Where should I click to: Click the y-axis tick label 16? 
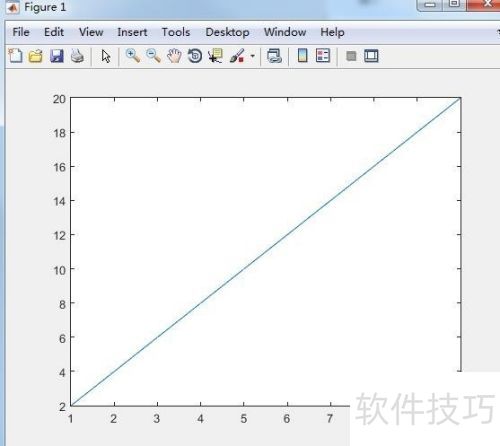tap(60, 167)
